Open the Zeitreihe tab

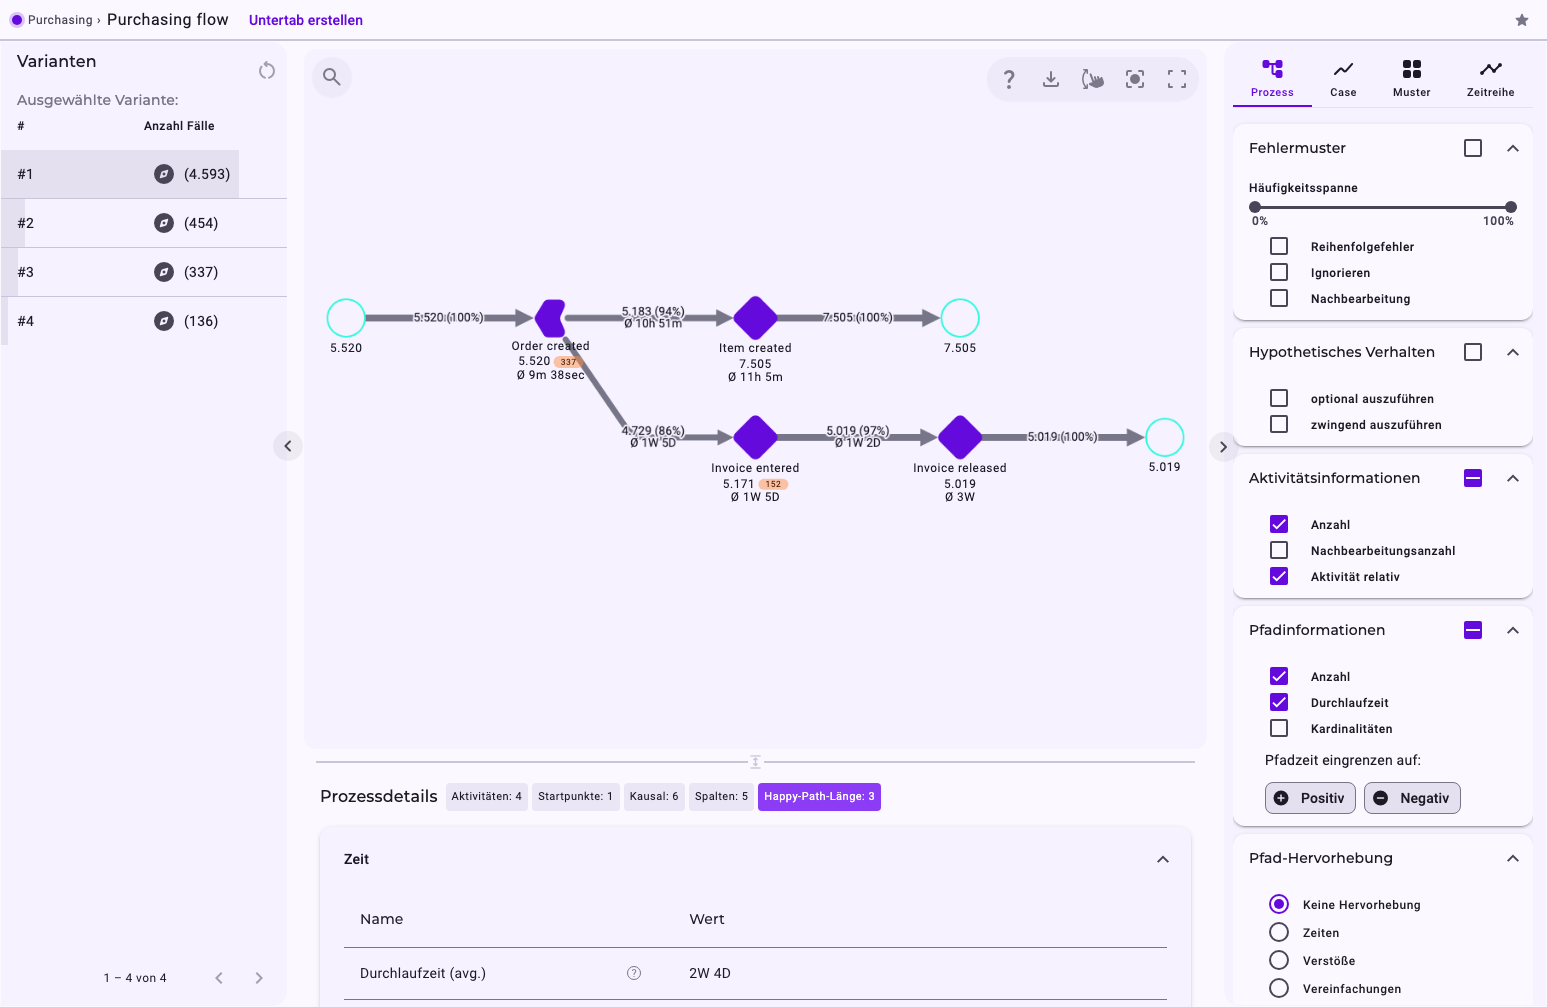[x=1490, y=78]
